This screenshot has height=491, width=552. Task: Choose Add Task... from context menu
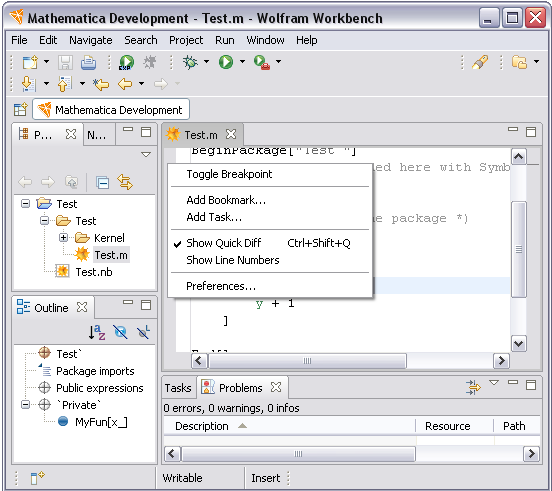coord(270,217)
